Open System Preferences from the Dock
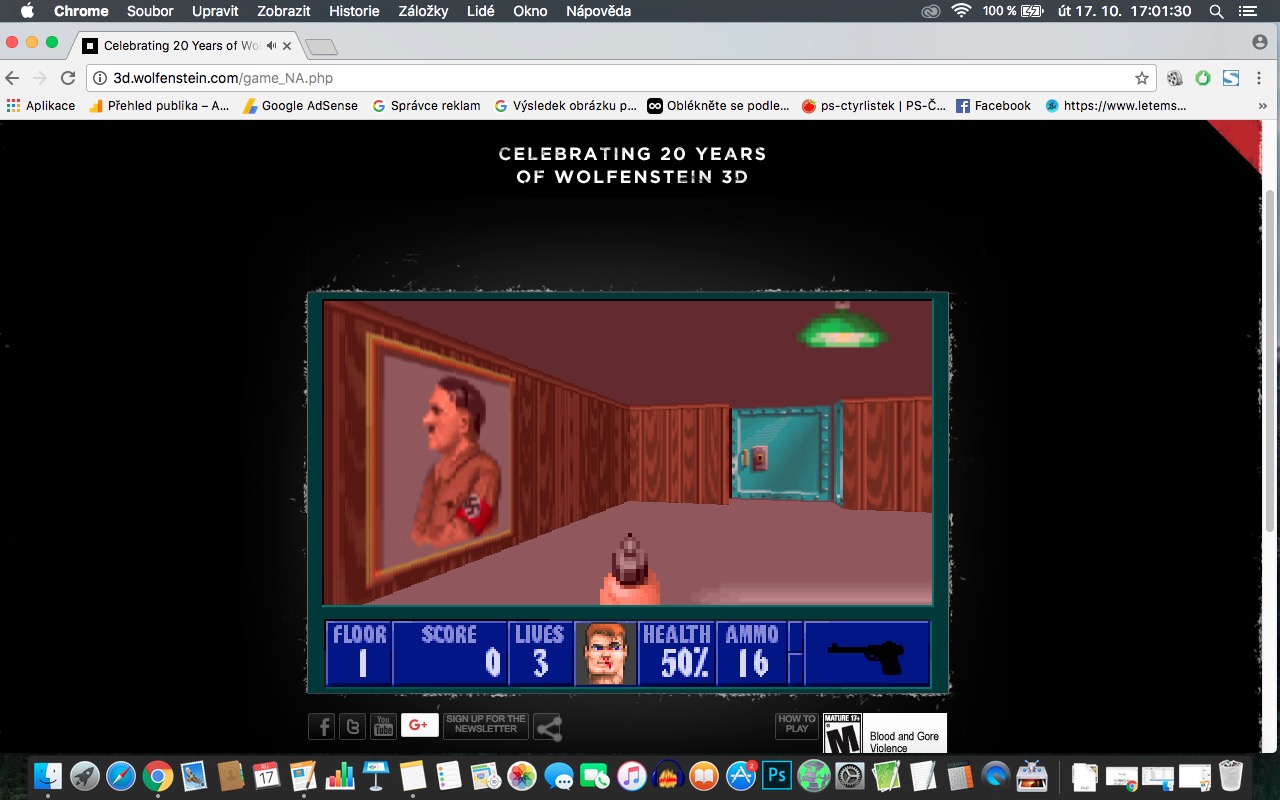The image size is (1280, 800). tap(850, 776)
